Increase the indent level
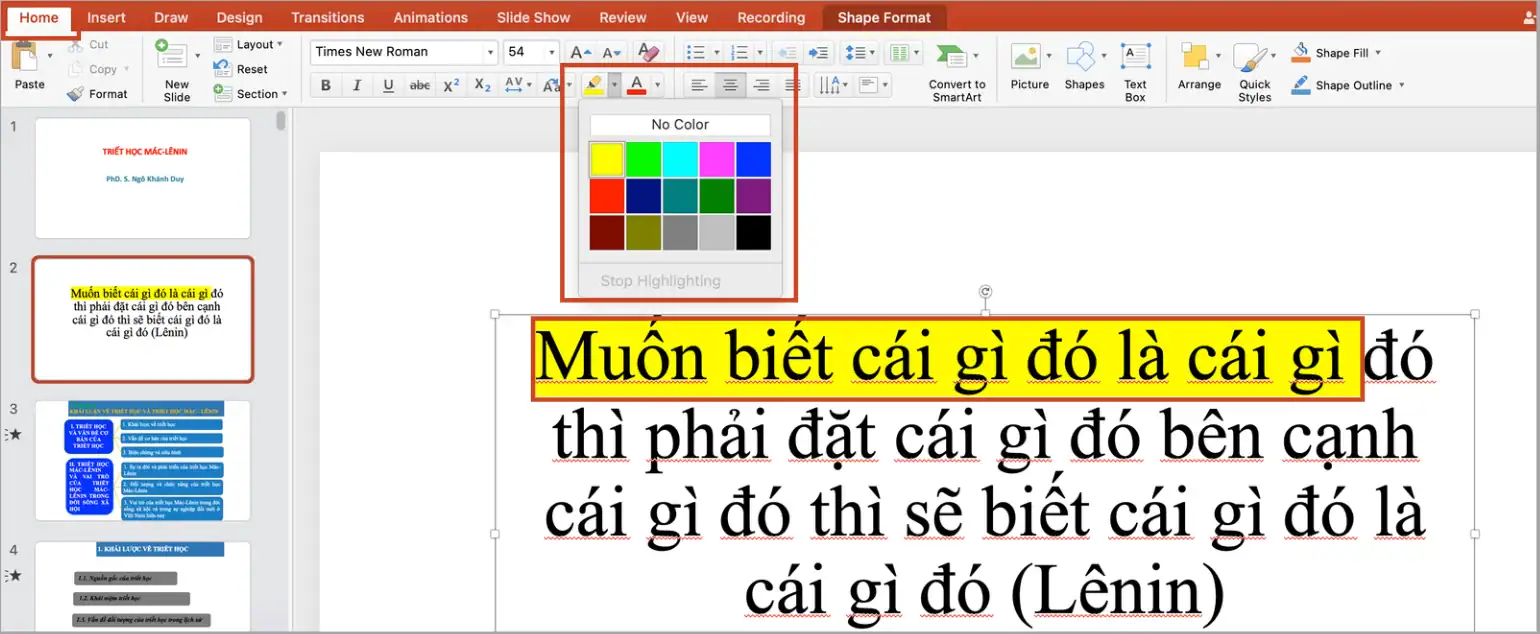This screenshot has width=1540, height=634. click(x=819, y=52)
